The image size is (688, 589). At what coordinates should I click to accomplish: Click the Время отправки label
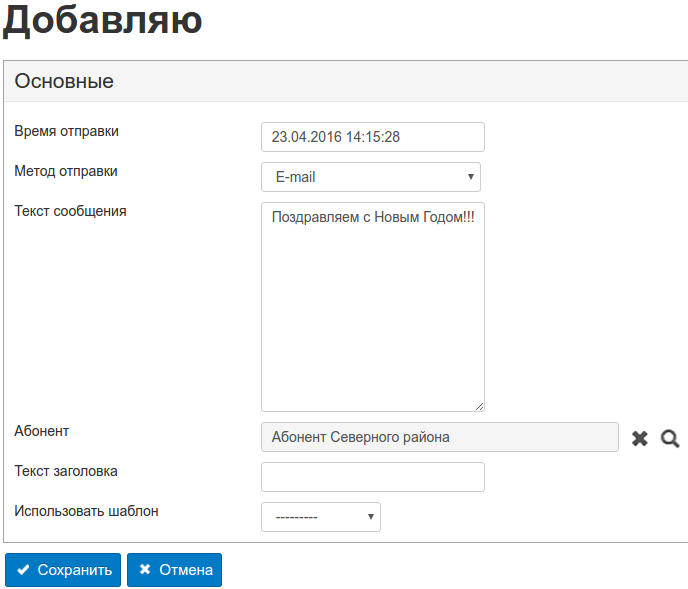point(67,131)
